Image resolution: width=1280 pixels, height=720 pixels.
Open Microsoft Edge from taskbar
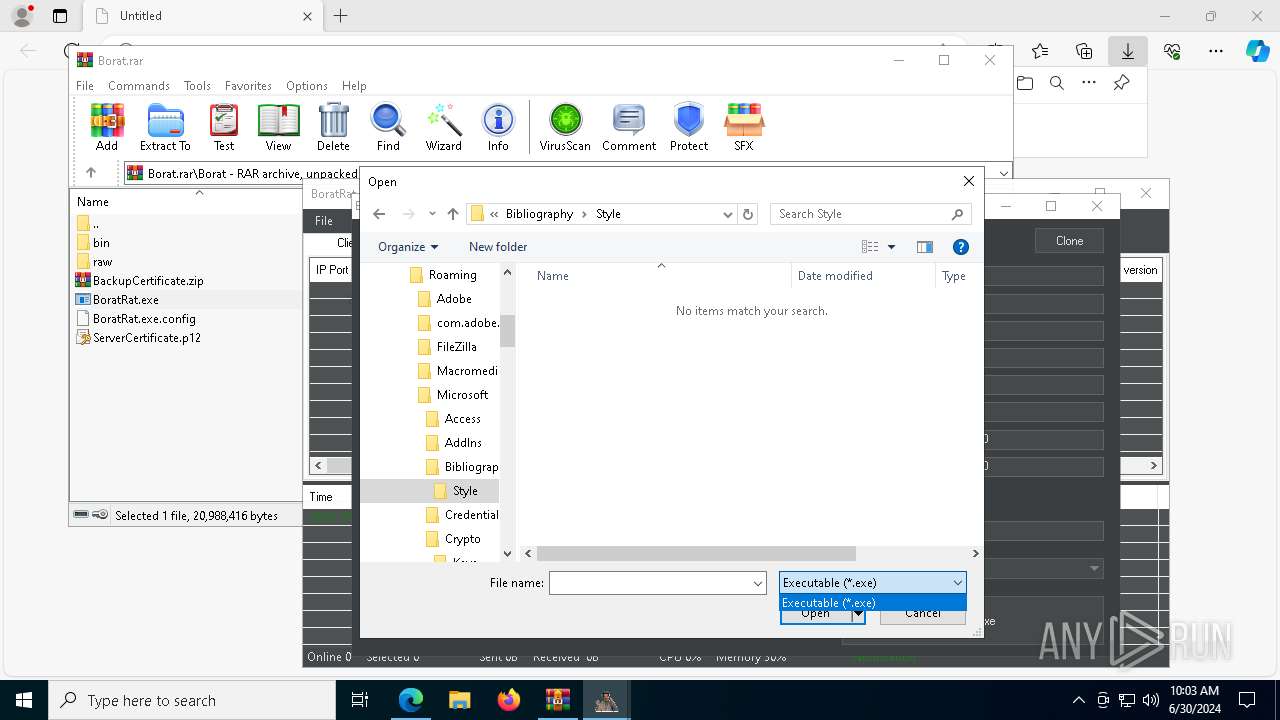[x=411, y=700]
